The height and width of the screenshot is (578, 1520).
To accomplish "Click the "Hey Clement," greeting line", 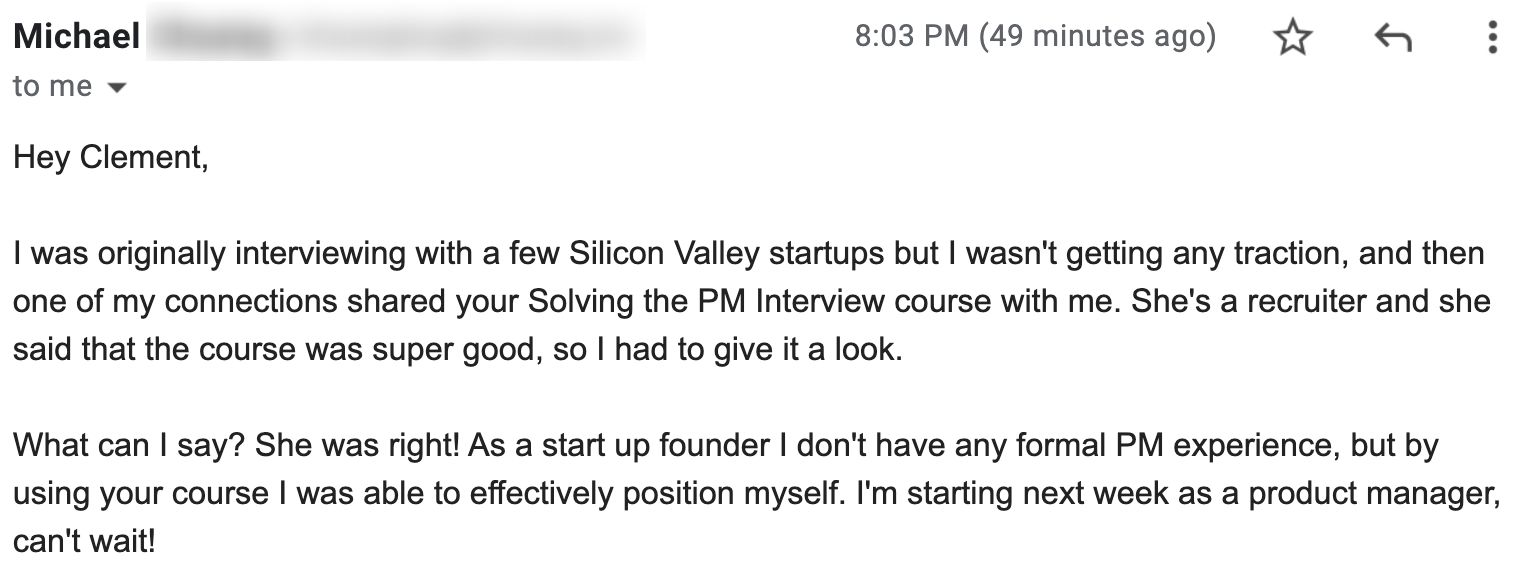I will [111, 158].
